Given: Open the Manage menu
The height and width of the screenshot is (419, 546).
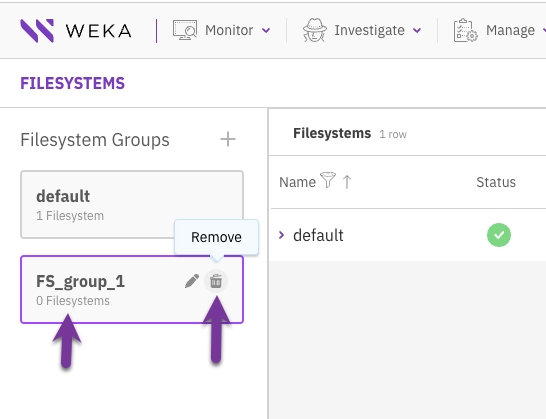Looking at the screenshot, I should coord(510,30).
